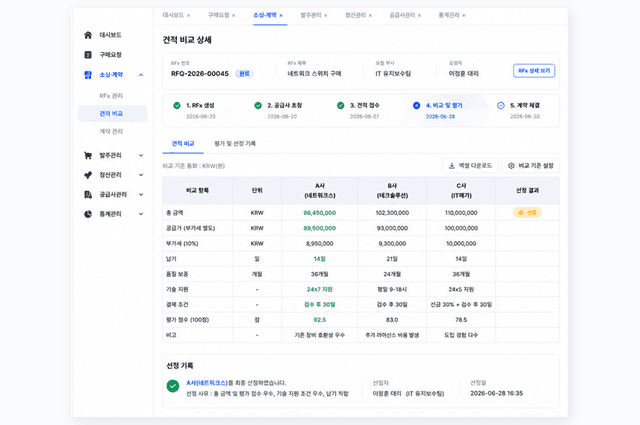Close the 소싱·계약 top tab

281,16
